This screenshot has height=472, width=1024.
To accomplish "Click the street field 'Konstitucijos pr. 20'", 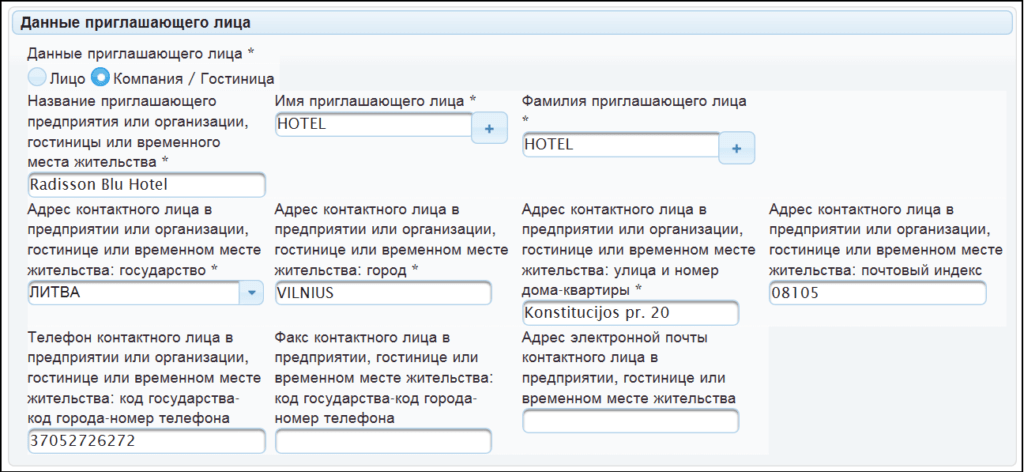I will click(630, 313).
